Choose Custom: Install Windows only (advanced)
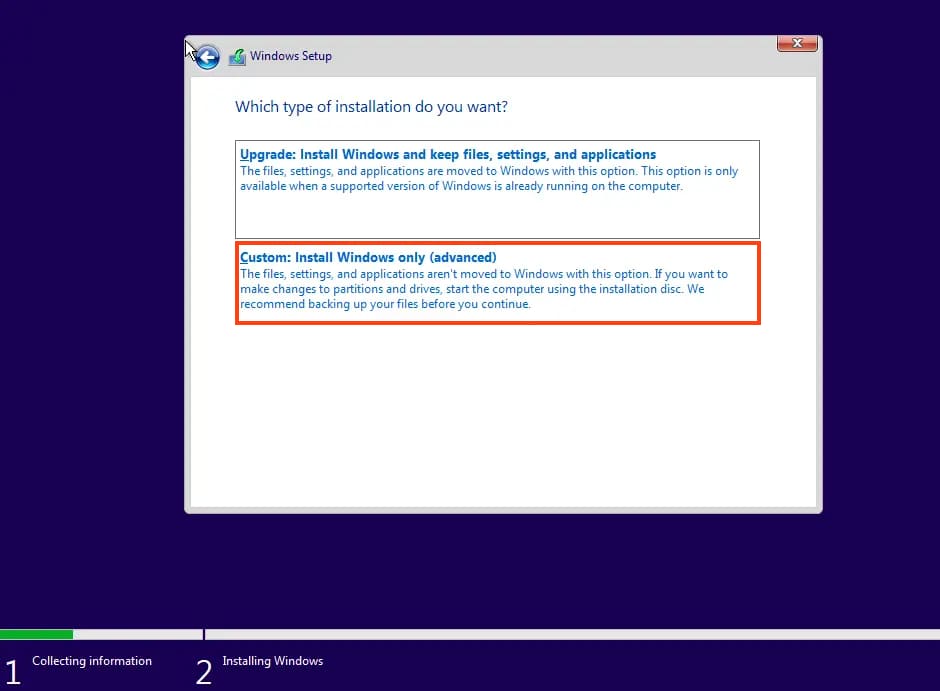The image size is (940, 691). (x=368, y=258)
